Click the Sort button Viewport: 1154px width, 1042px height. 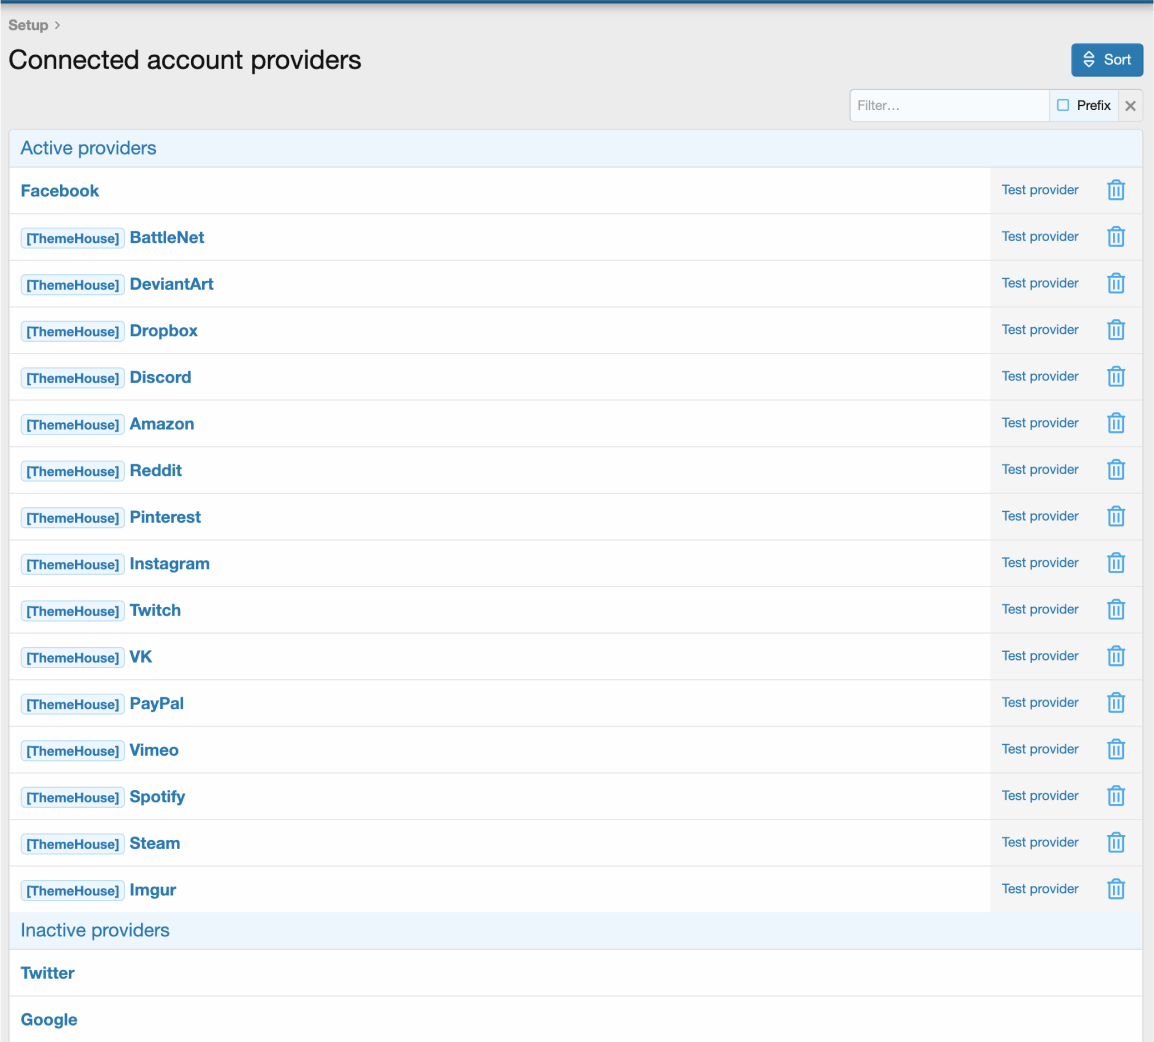click(1106, 60)
